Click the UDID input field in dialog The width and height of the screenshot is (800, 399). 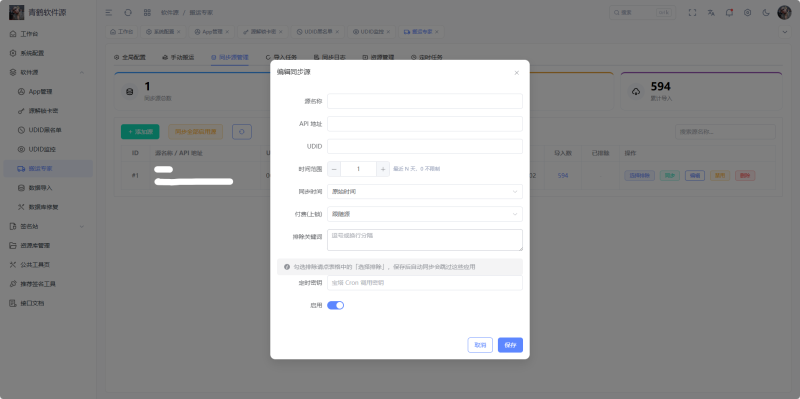point(424,146)
